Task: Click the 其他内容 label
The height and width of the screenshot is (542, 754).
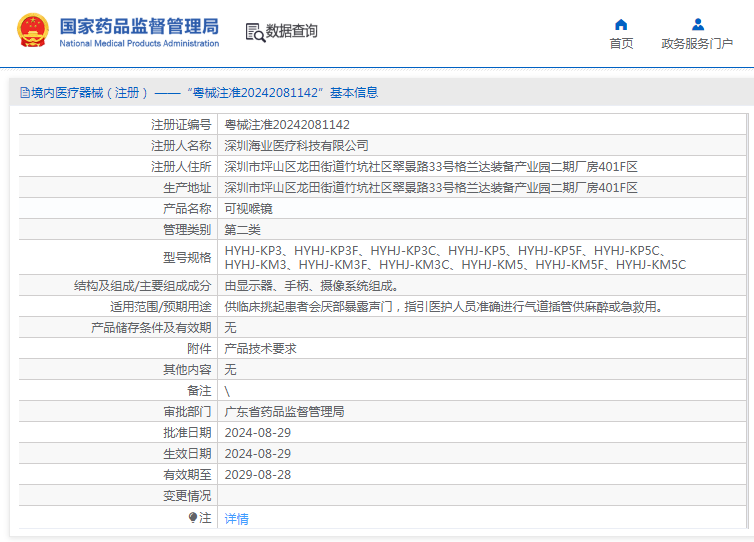Action: (187, 369)
